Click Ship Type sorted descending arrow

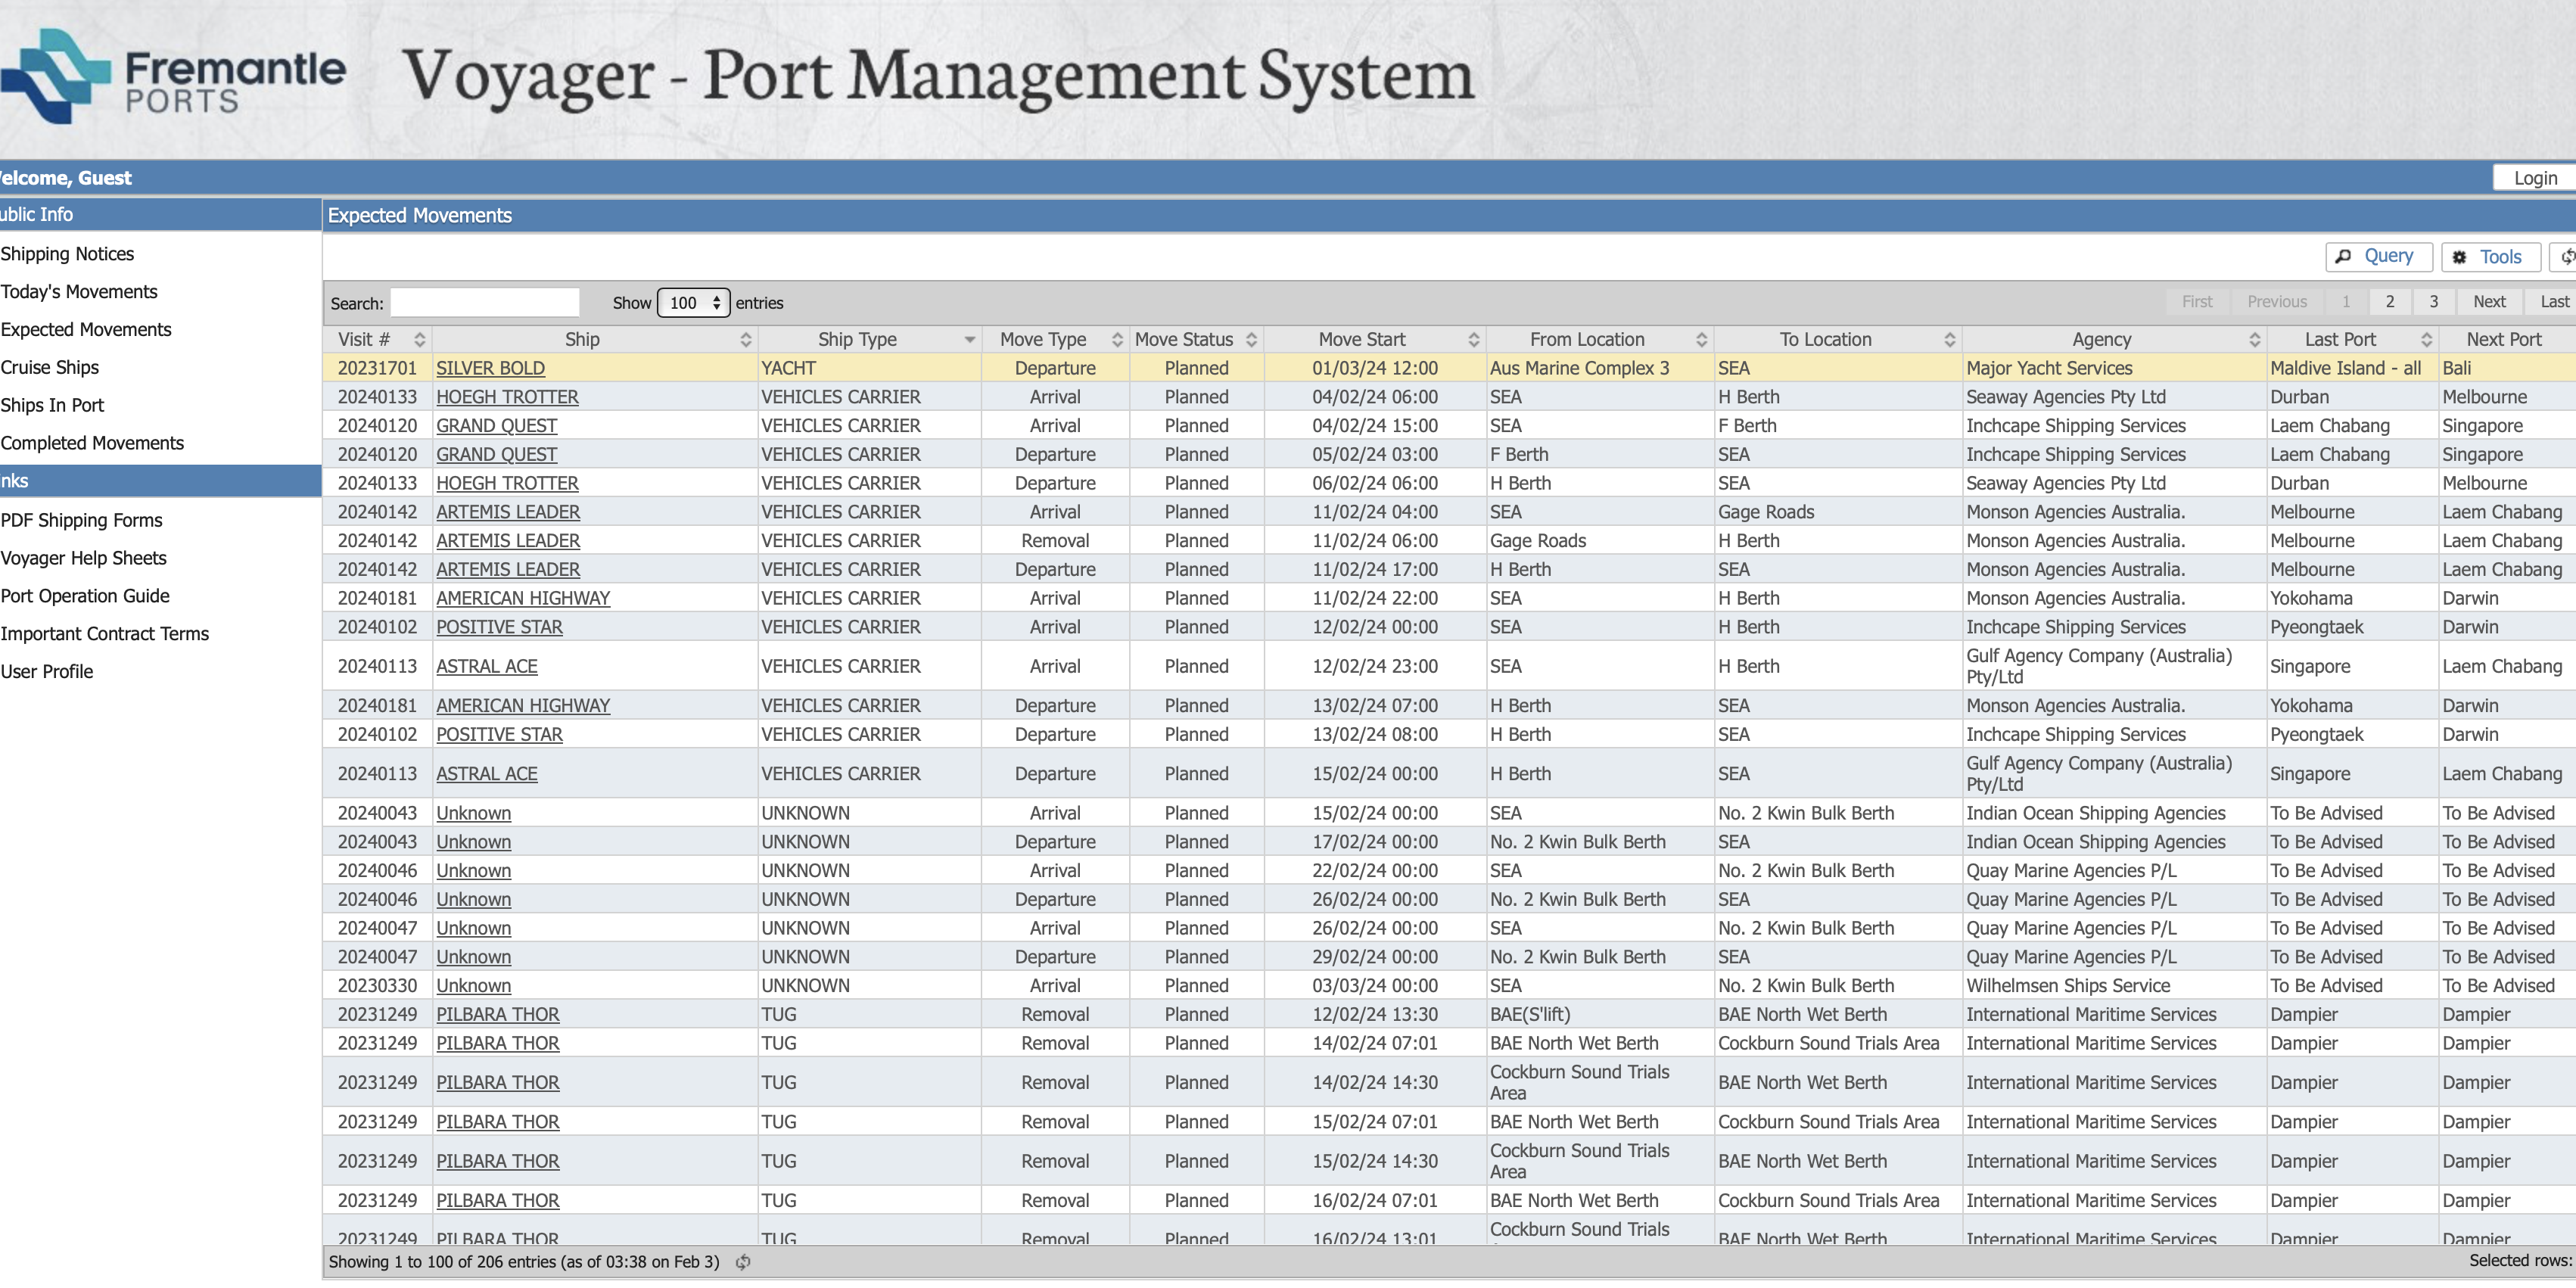click(x=969, y=340)
